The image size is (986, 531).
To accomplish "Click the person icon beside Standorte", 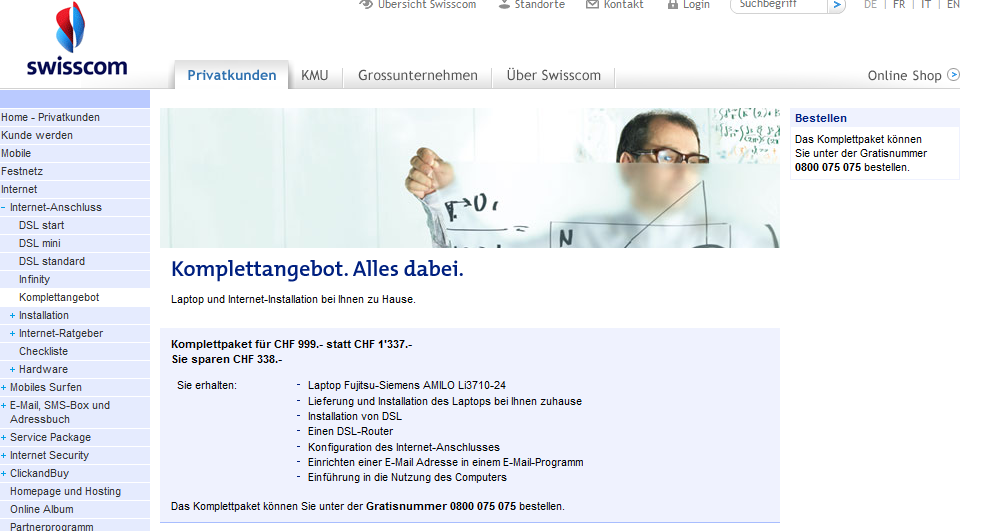I will pyautogui.click(x=504, y=4).
